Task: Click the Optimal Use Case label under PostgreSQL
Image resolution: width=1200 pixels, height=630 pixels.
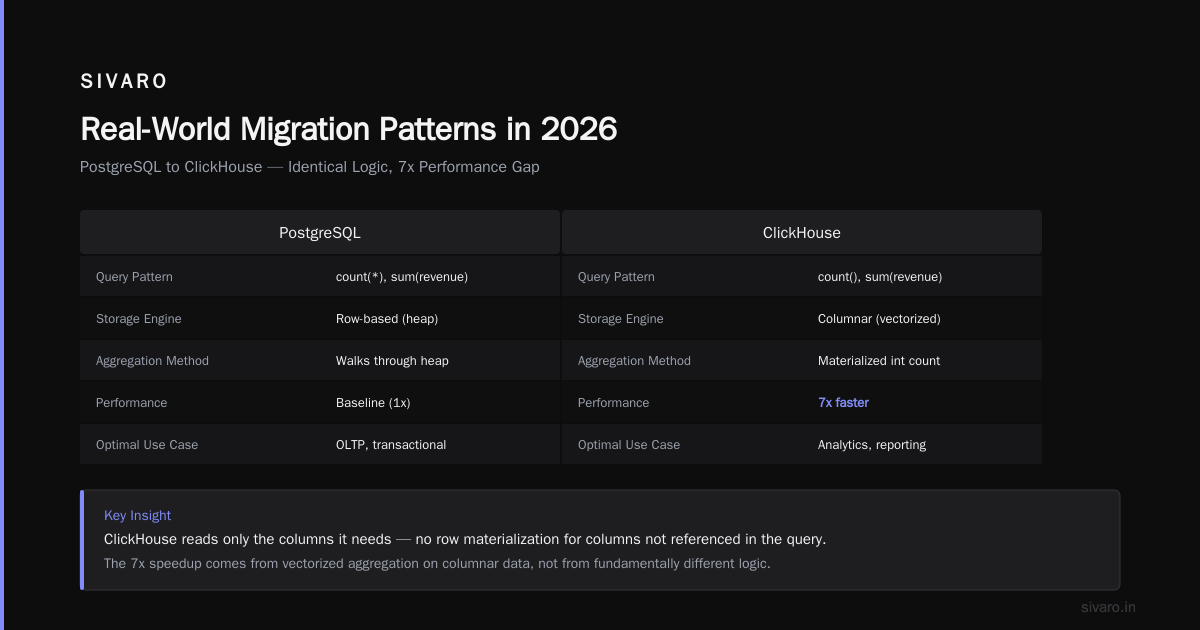Action: 147,445
